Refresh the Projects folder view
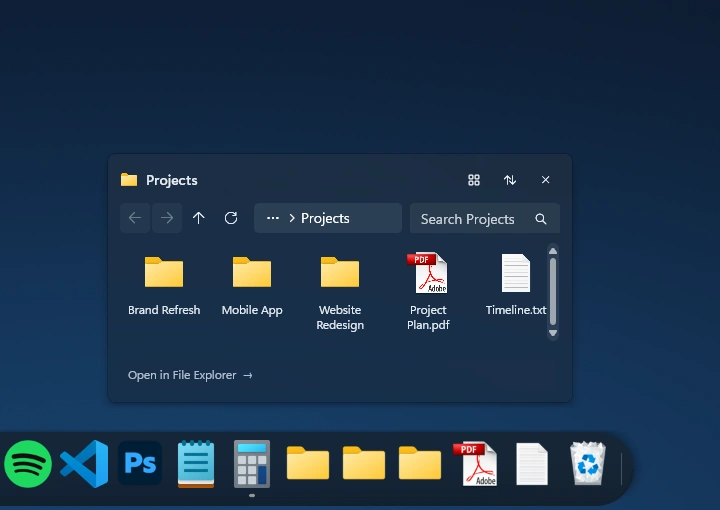The height and width of the screenshot is (510, 720). 231,218
